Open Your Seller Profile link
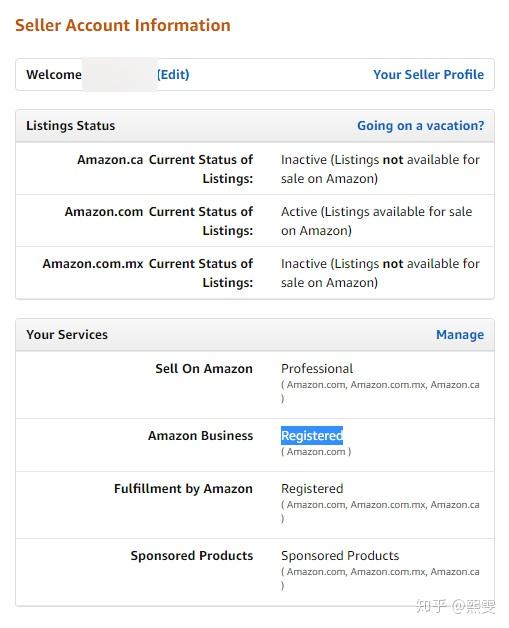The height and width of the screenshot is (628, 509). click(428, 74)
